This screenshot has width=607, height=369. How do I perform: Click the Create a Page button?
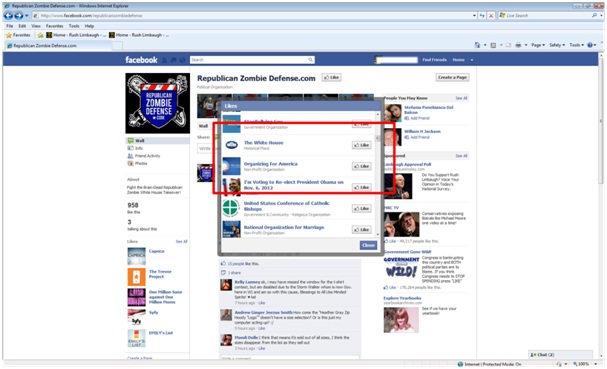[x=452, y=77]
